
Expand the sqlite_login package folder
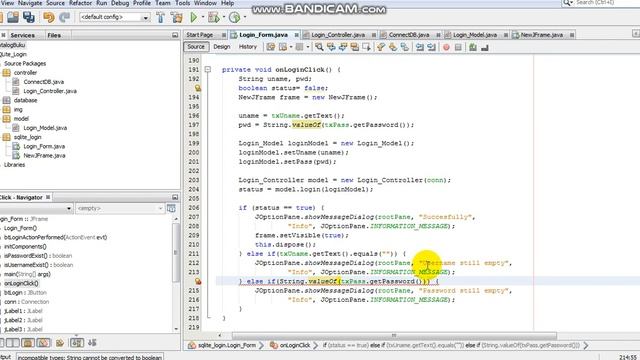[7, 137]
